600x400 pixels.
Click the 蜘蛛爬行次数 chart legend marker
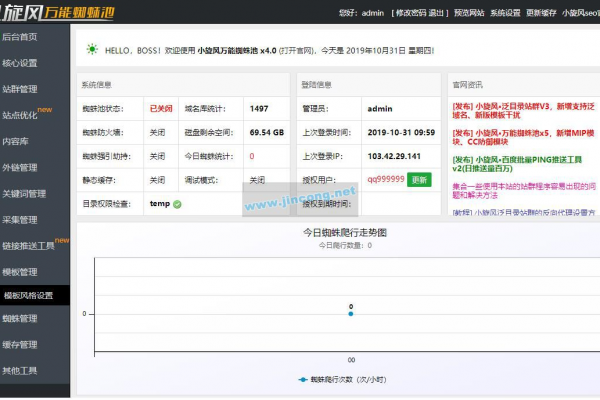(301, 380)
